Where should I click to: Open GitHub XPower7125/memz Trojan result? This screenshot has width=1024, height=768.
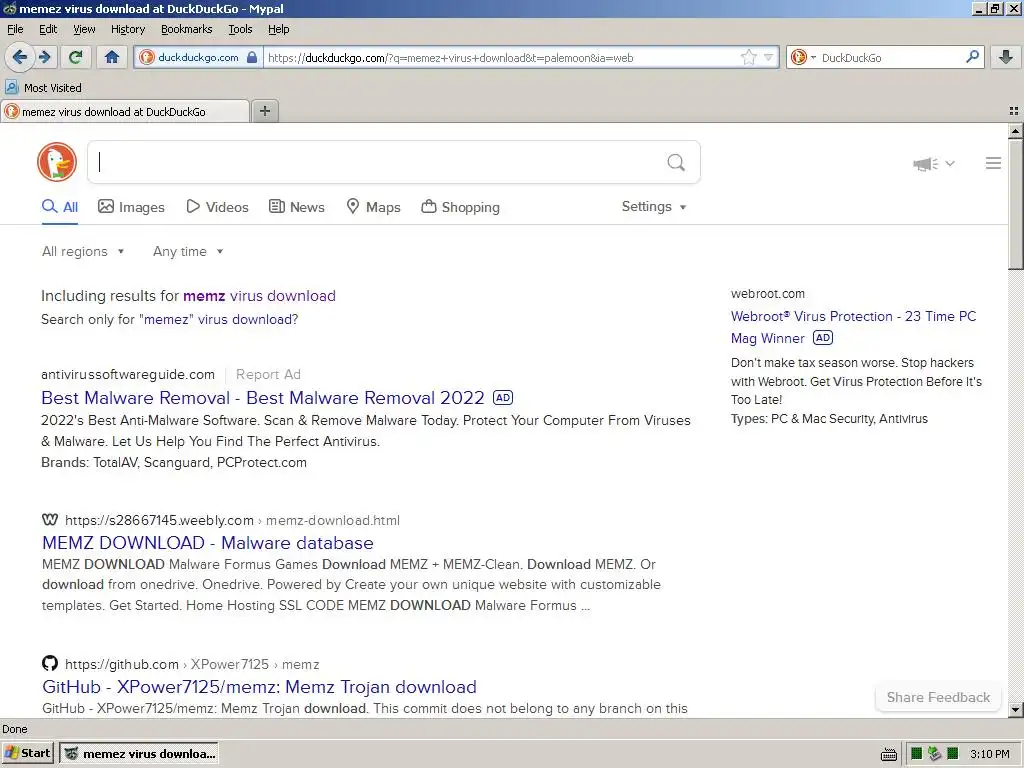coord(259,687)
